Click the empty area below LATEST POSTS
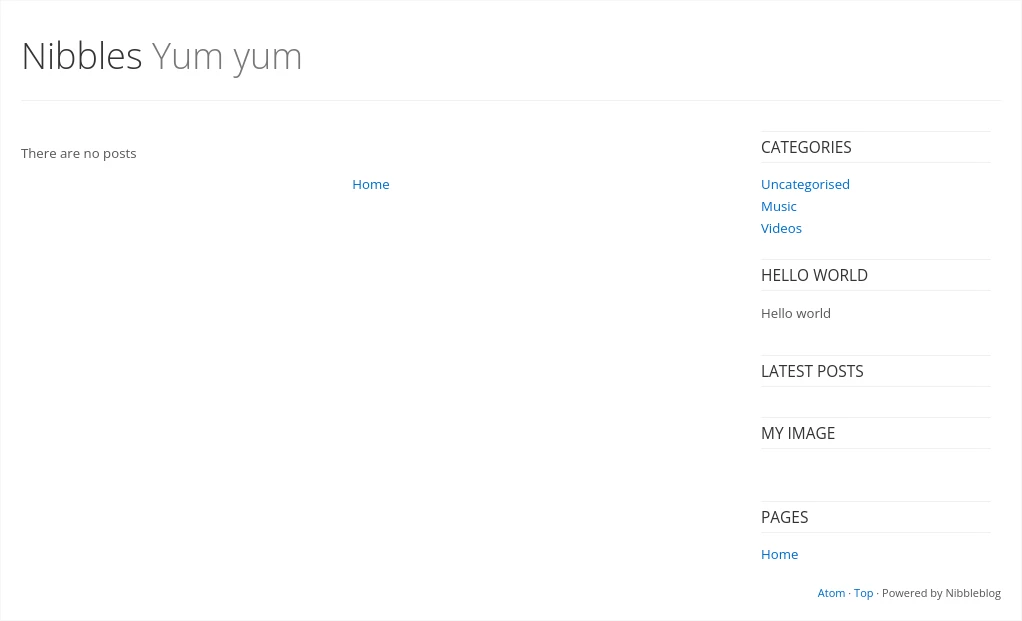 point(875,401)
